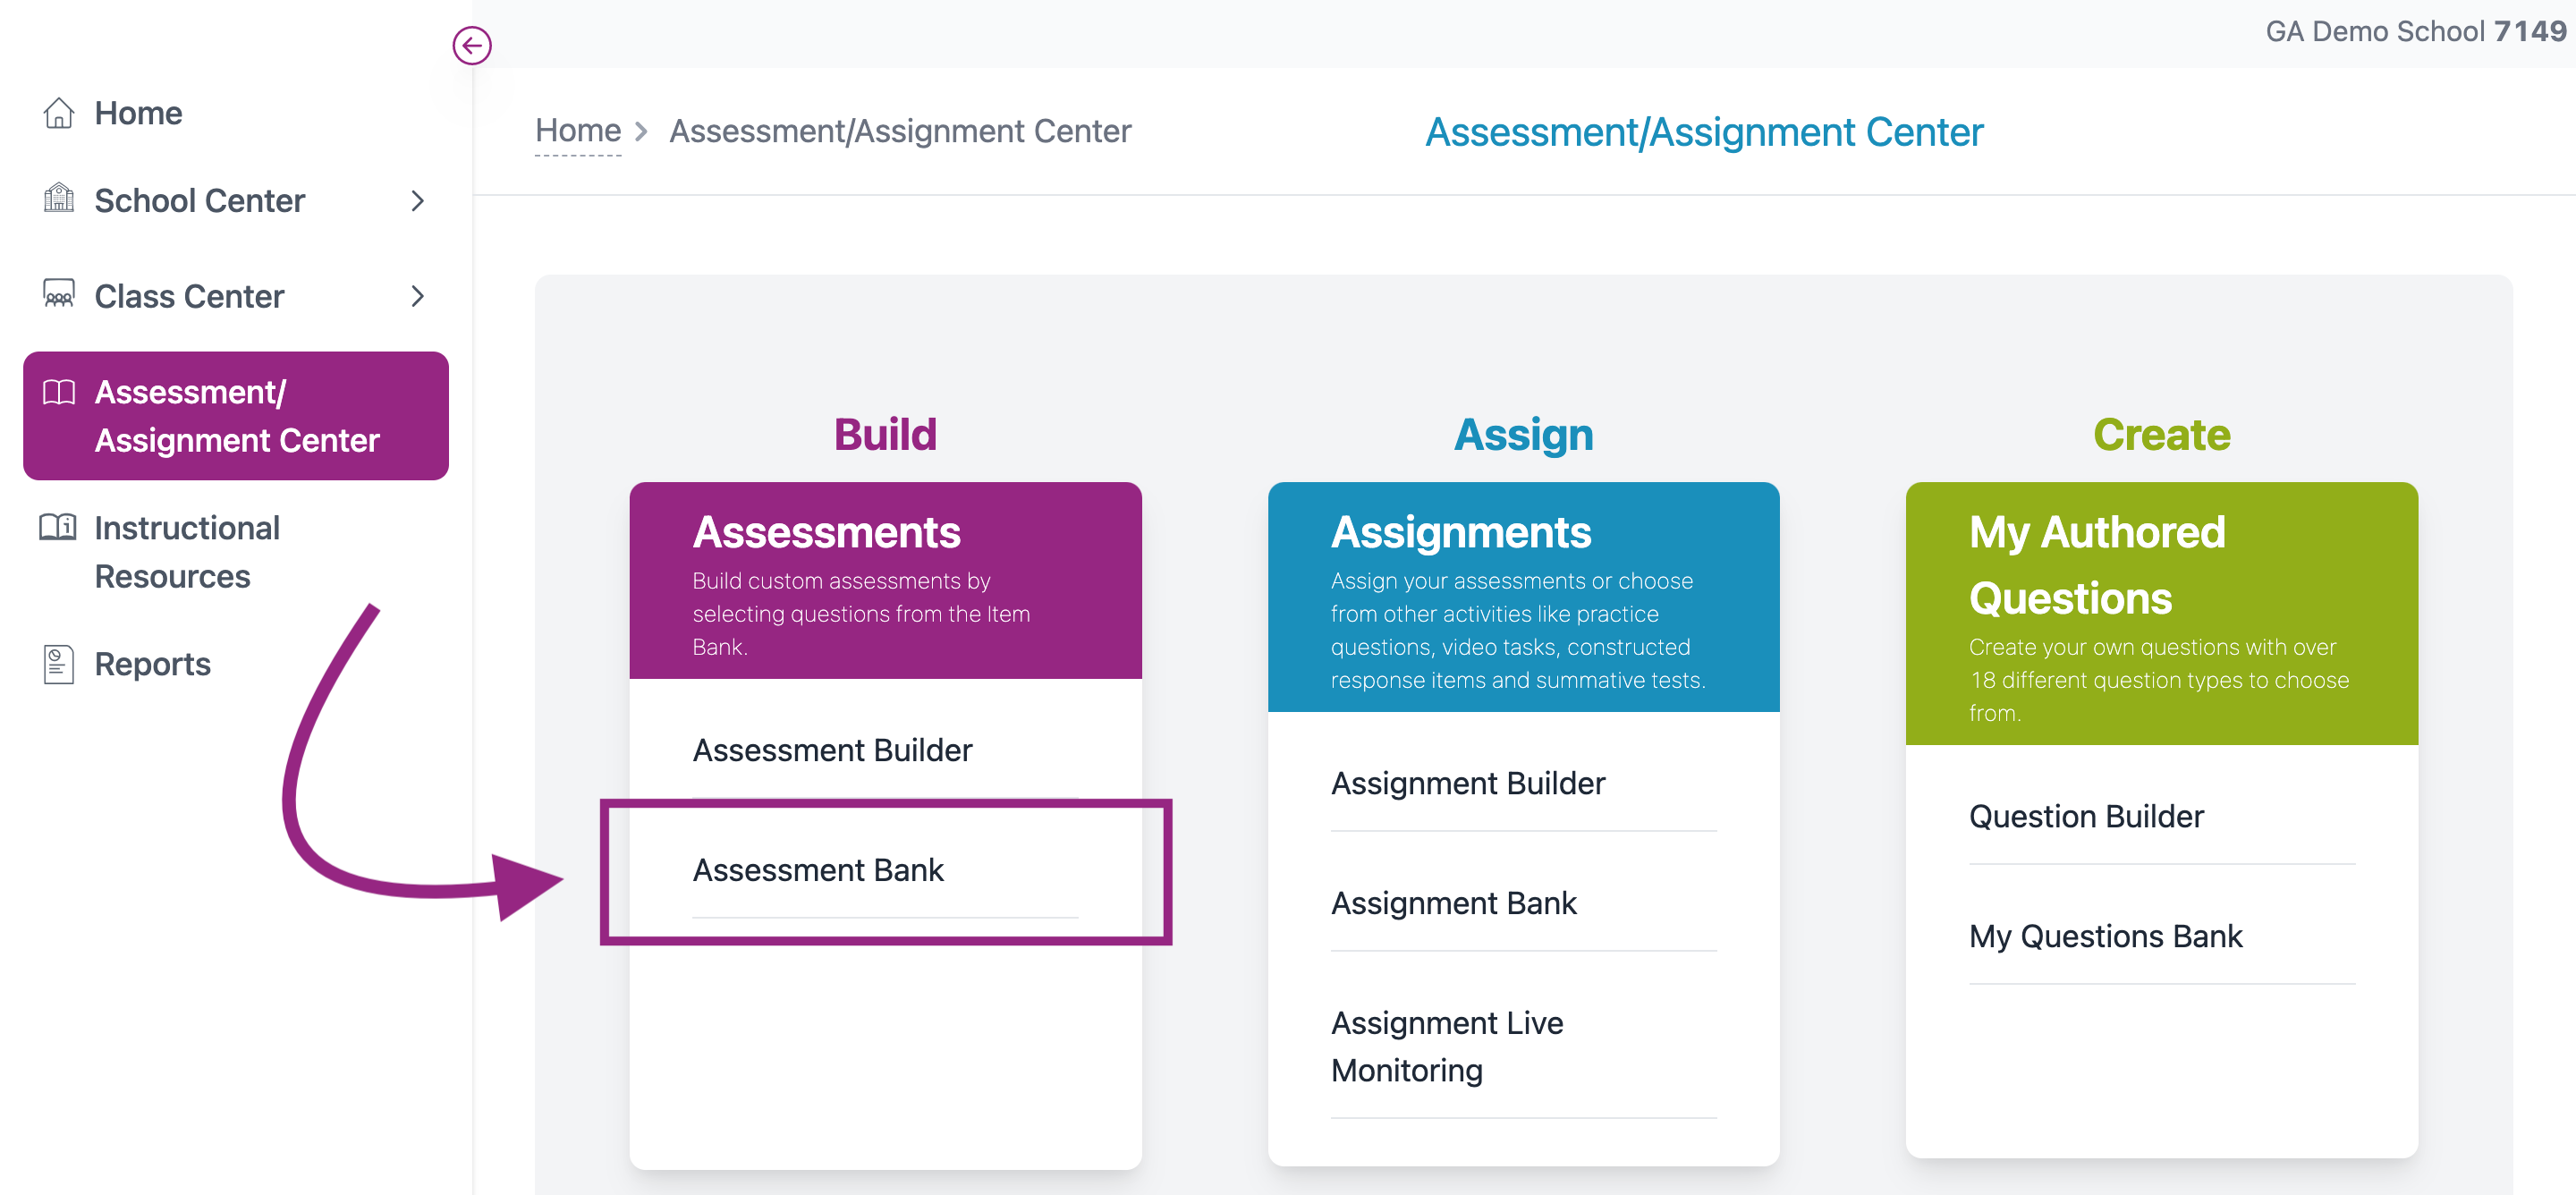This screenshot has height=1195, width=2576.
Task: Open the Assignment Builder link
Action: [1467, 783]
